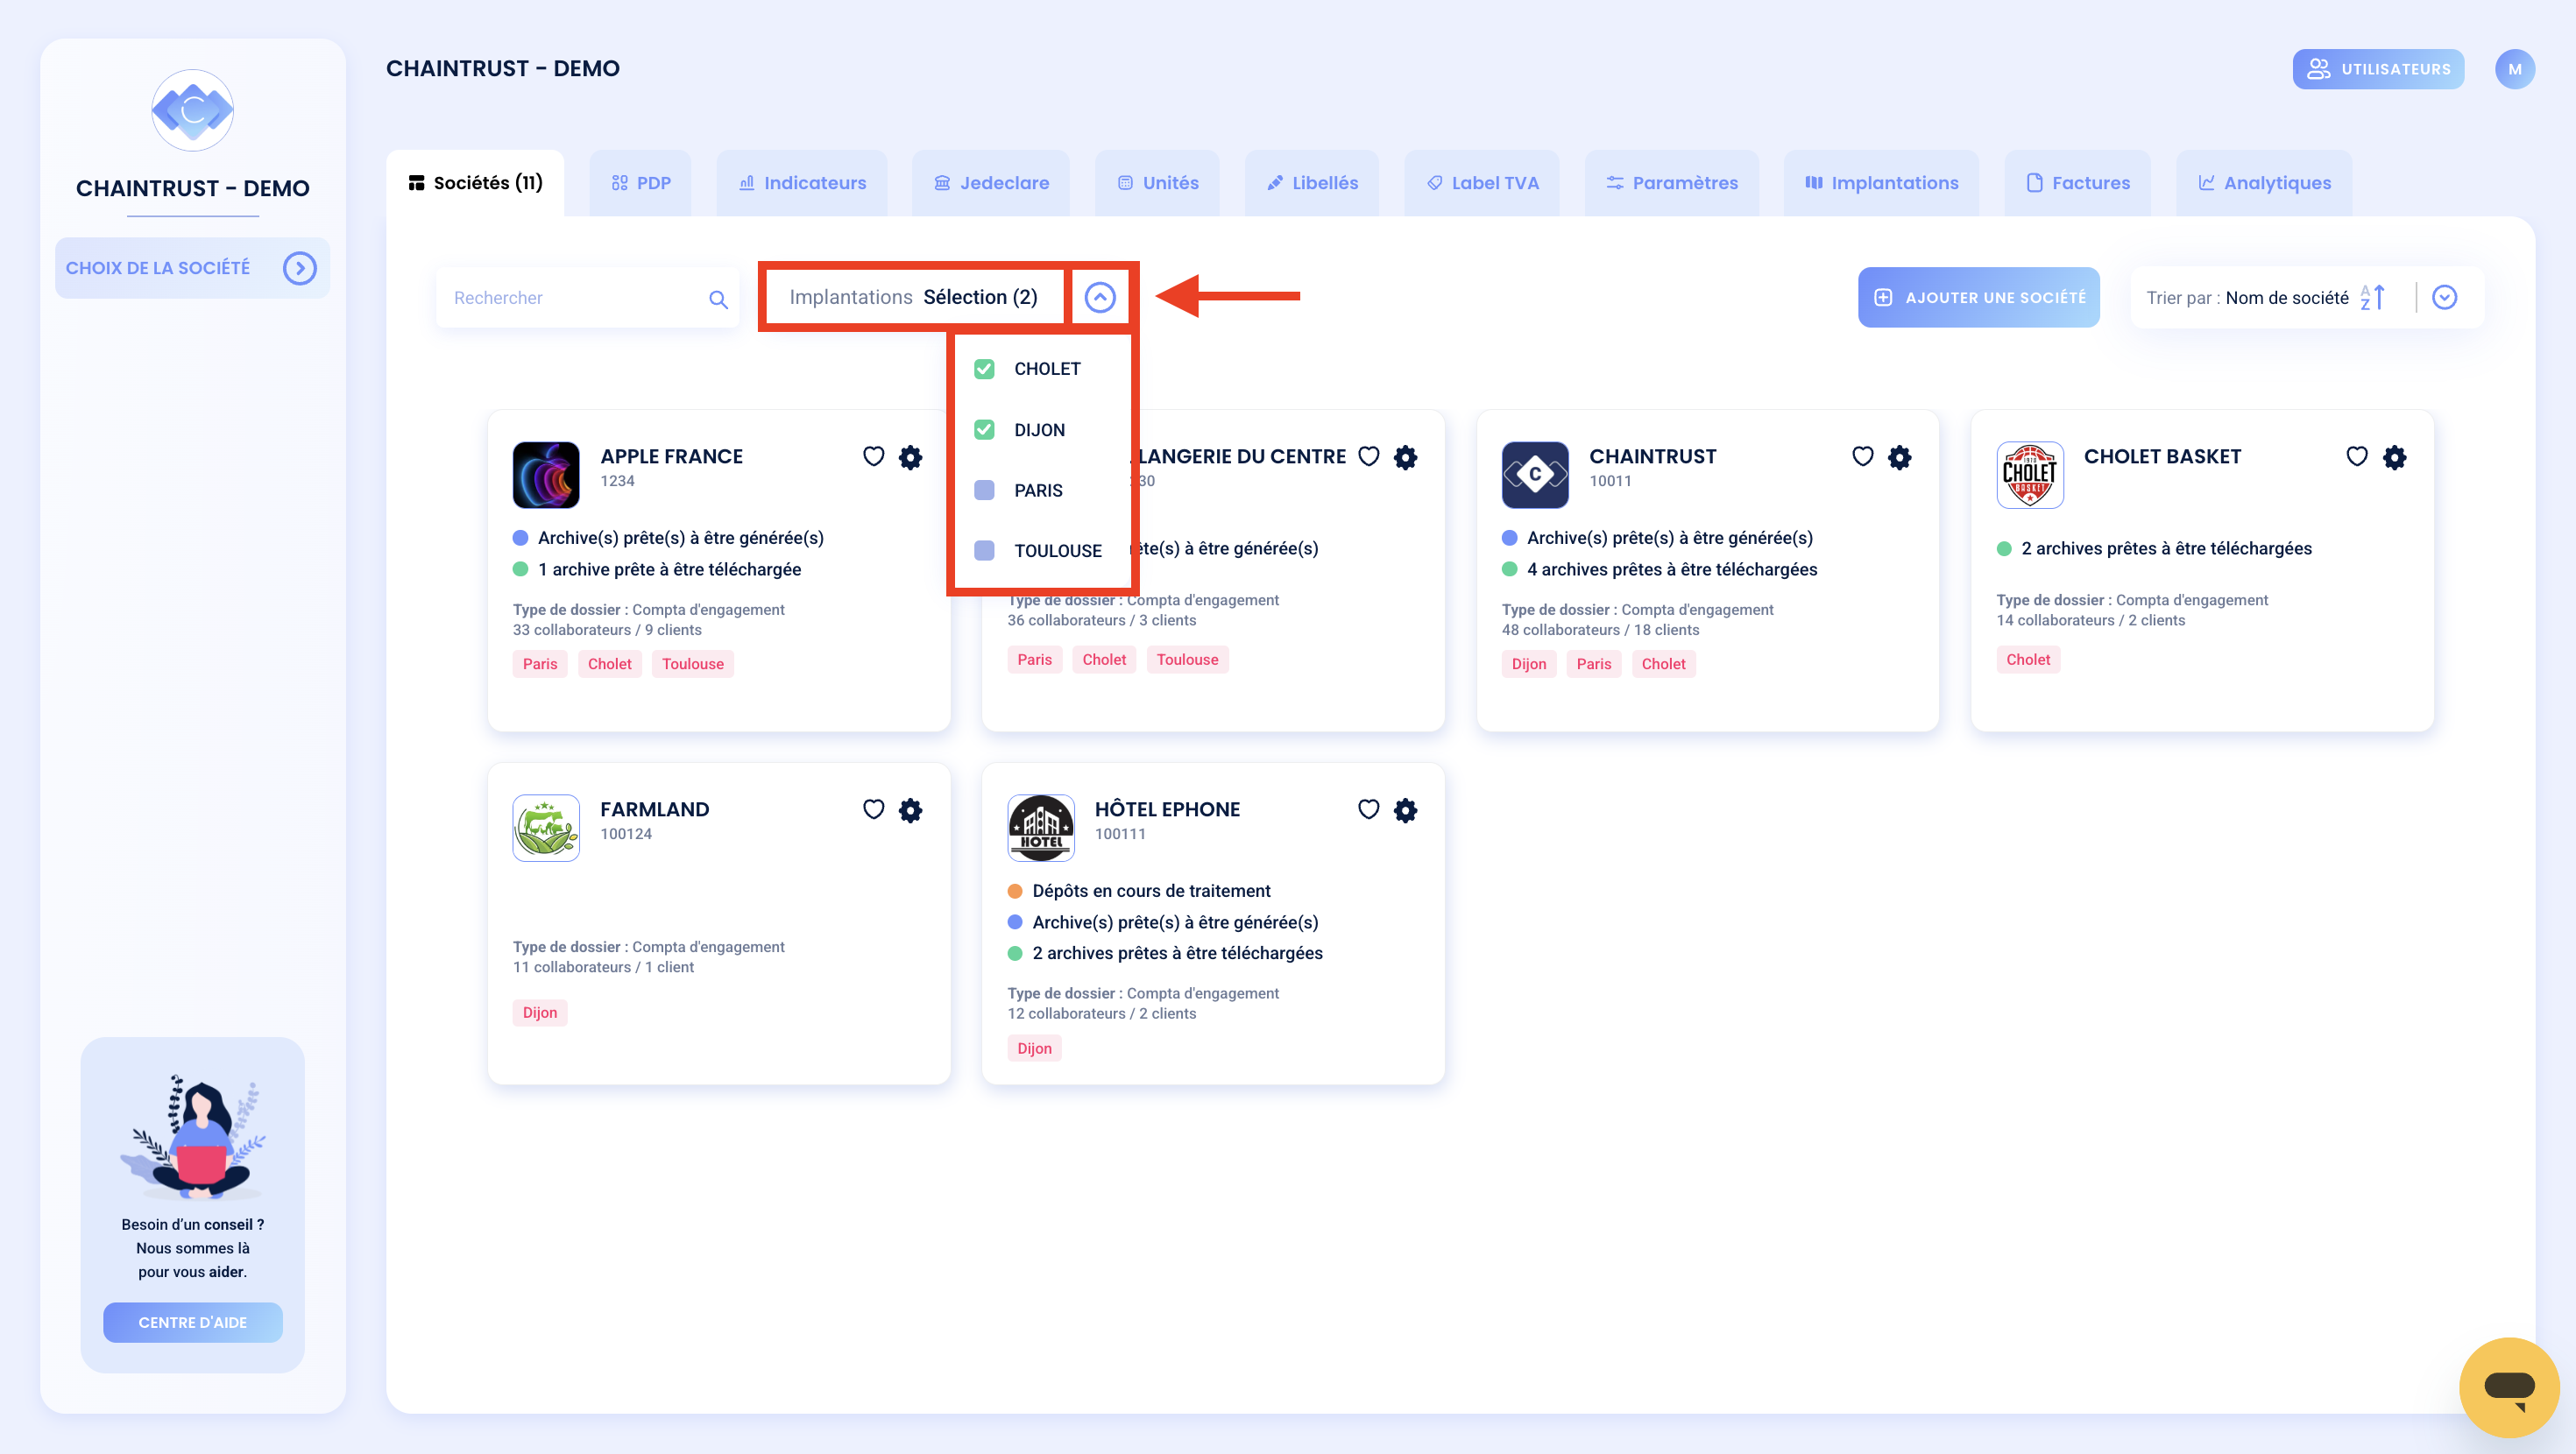This screenshot has height=1454, width=2576.
Task: Click the Hôtel Ephone logo thumbnail
Action: pos(1040,828)
